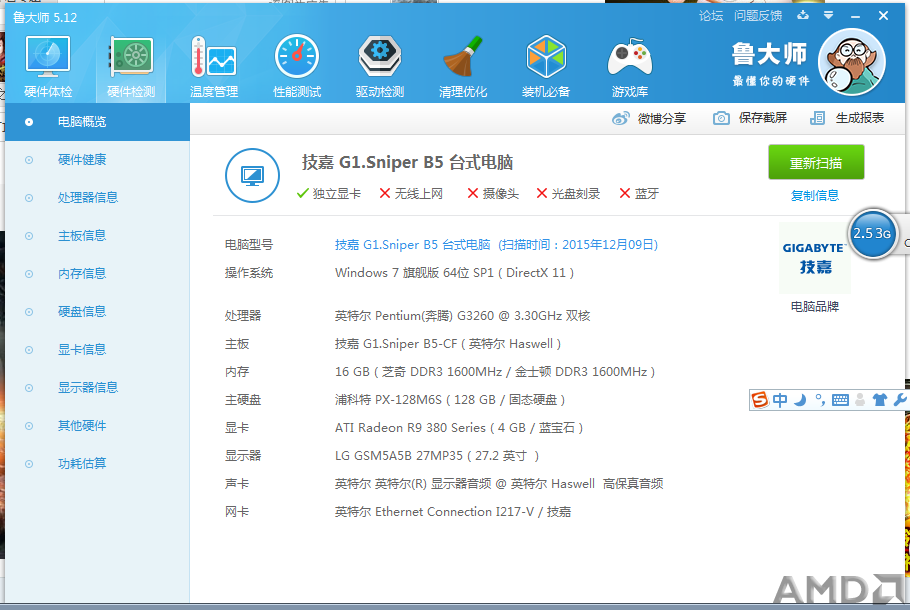Screen dimensions: 910x610
Task: Click the 鲁大师 mascot avatar
Action: pos(852,62)
